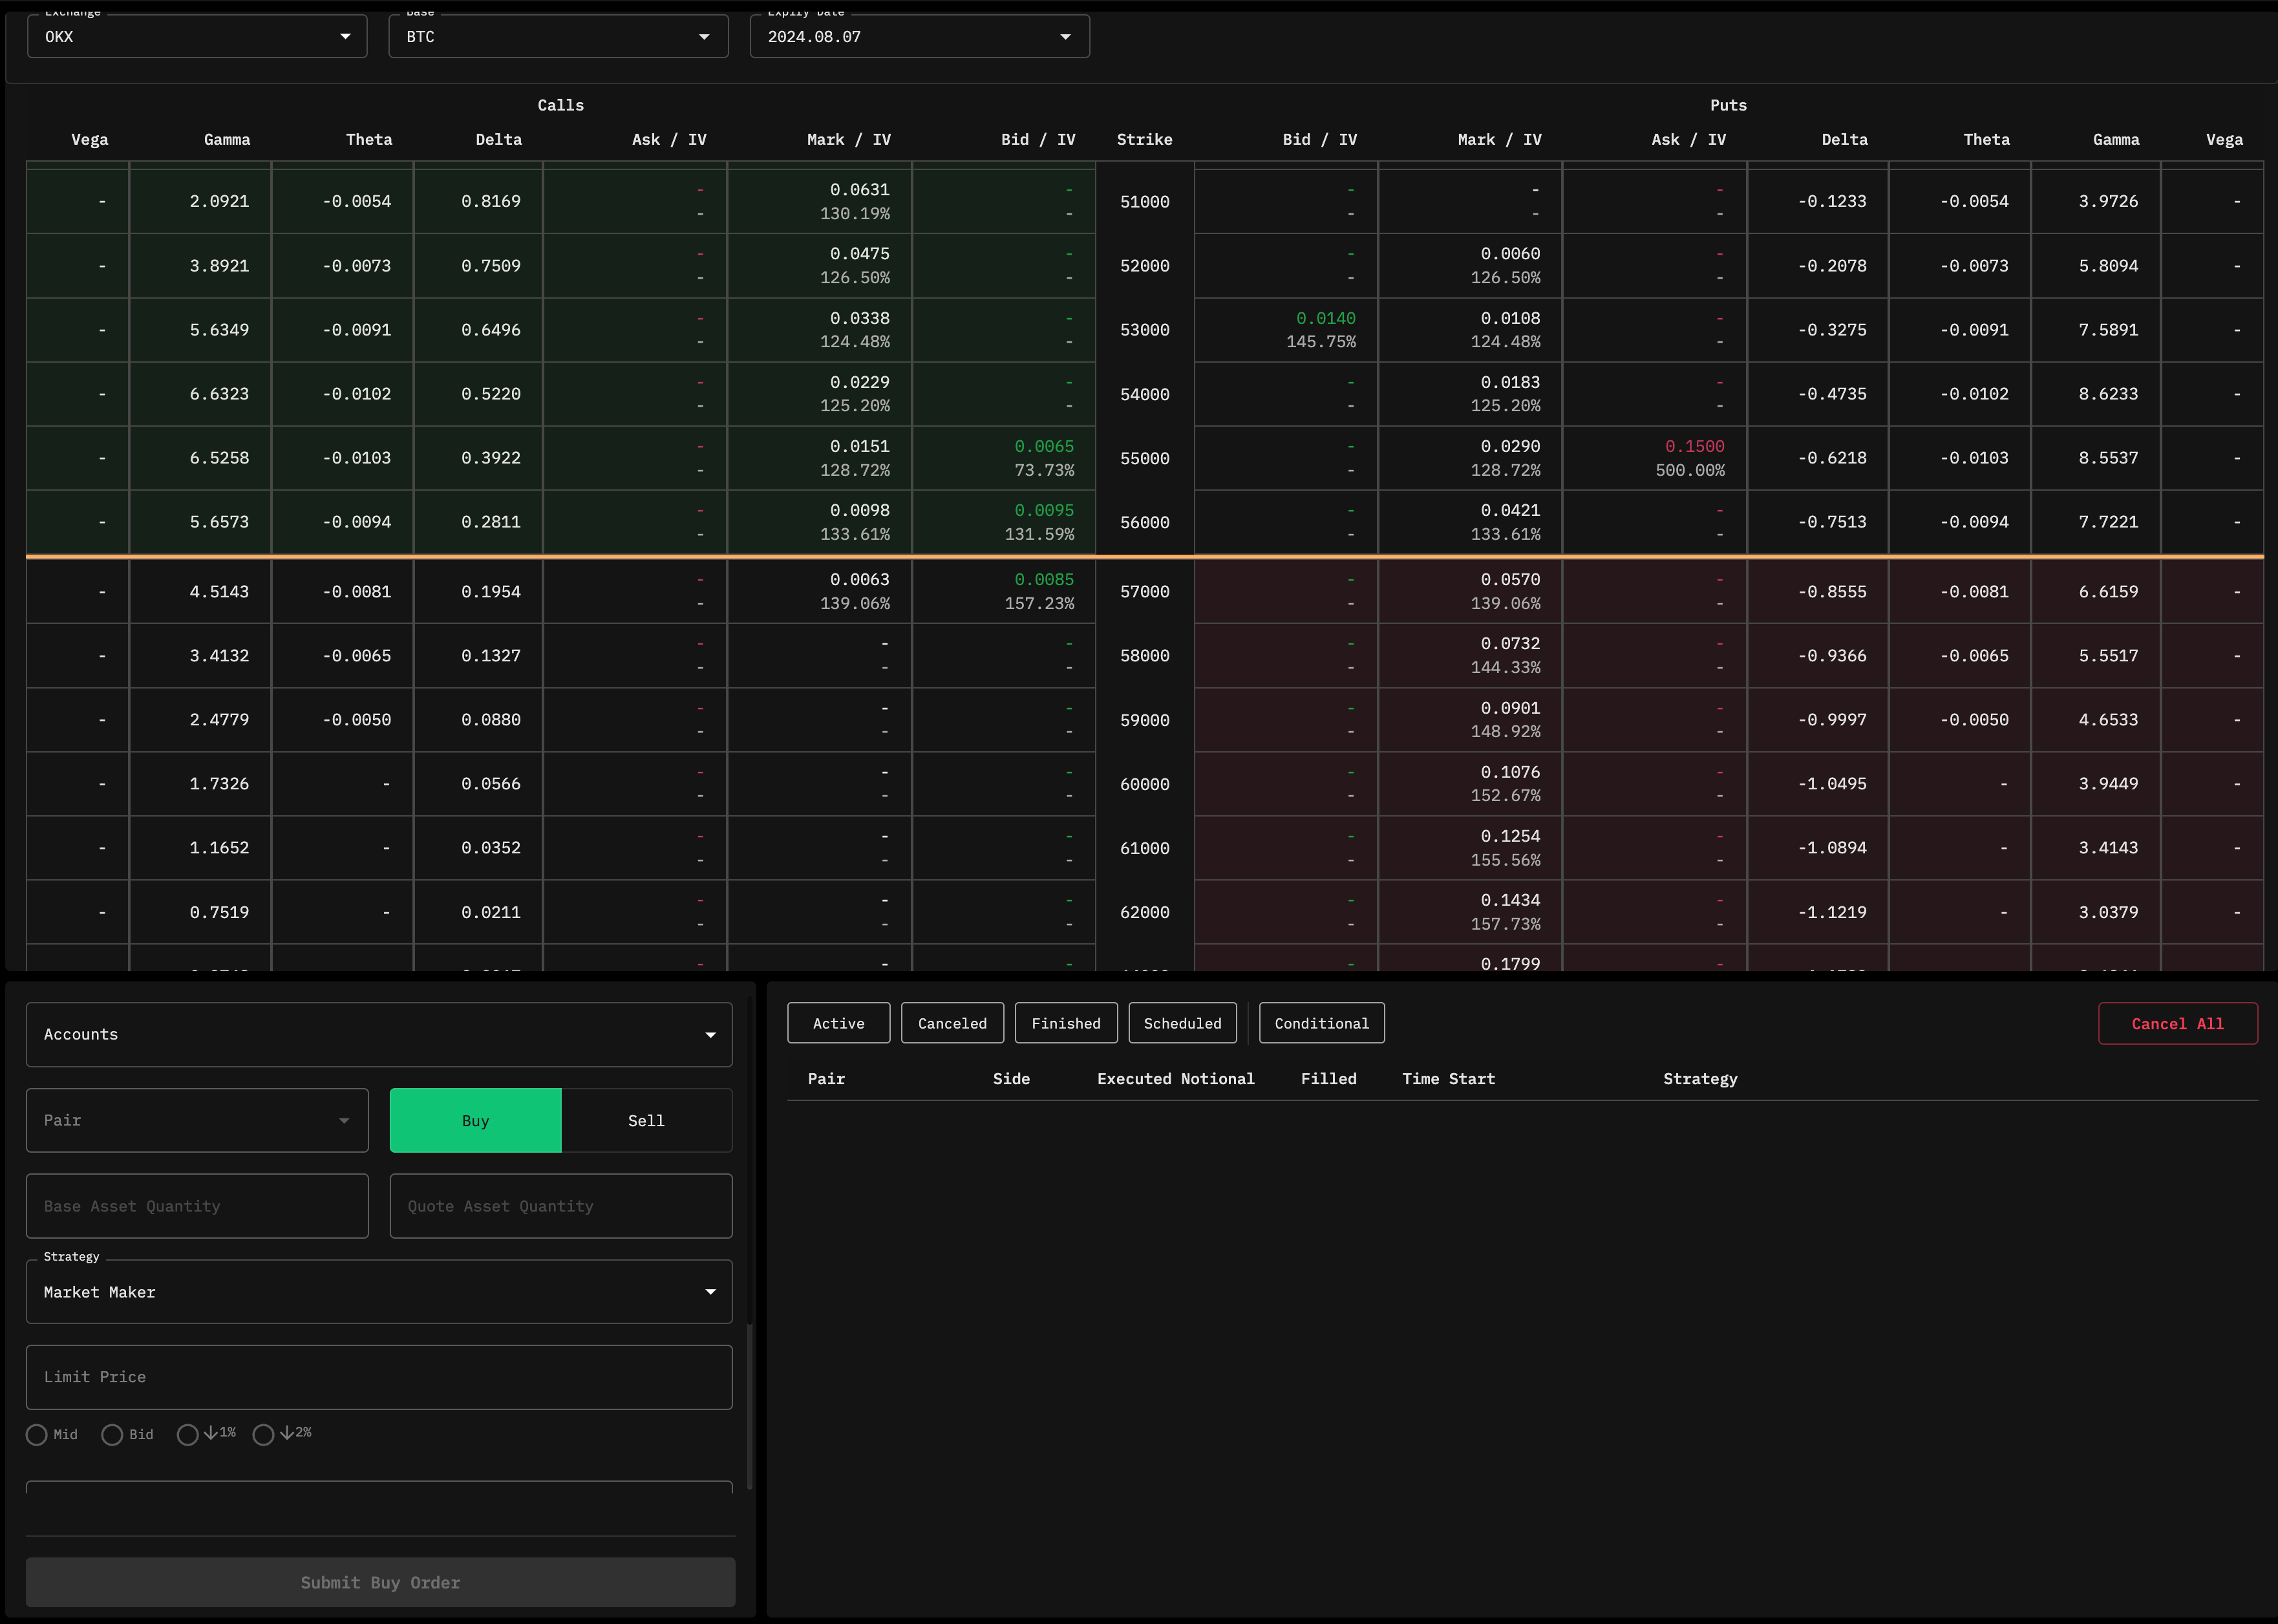Open the Exchange OKX dropdown arrow
Screen dimensions: 2278x1624
[345, 37]
